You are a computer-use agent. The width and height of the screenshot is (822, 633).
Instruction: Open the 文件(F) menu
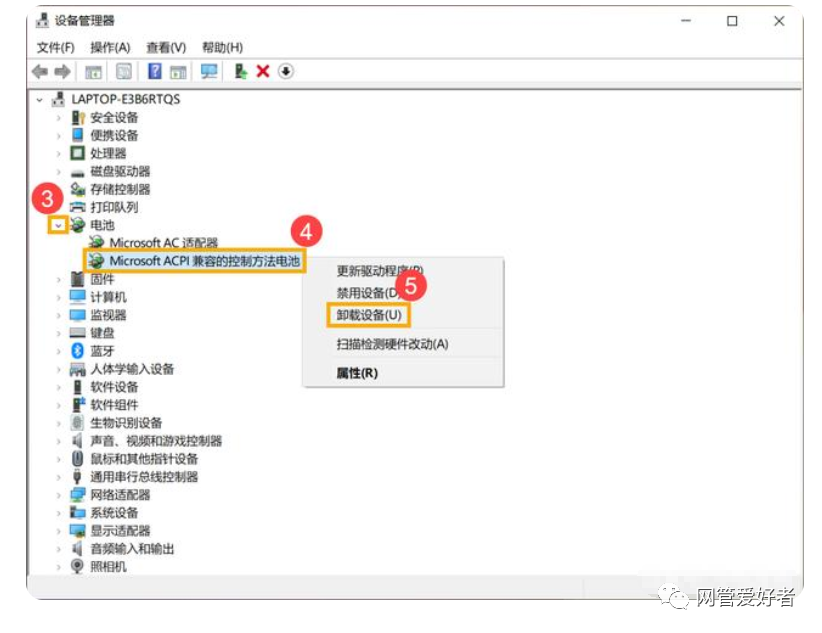tap(55, 47)
